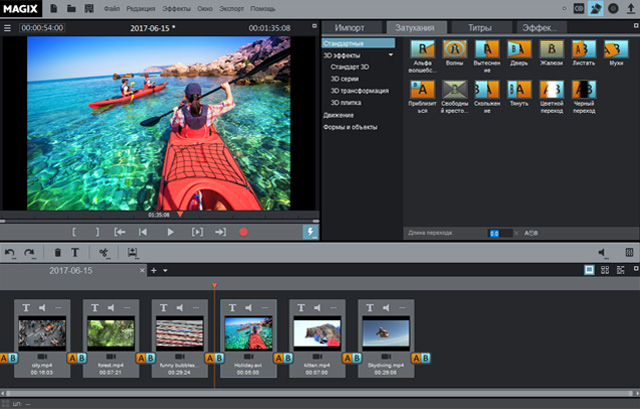Image resolution: width=640 pixels, height=409 pixels.
Task: Click the preview scrubber position marker
Action: tap(180, 214)
